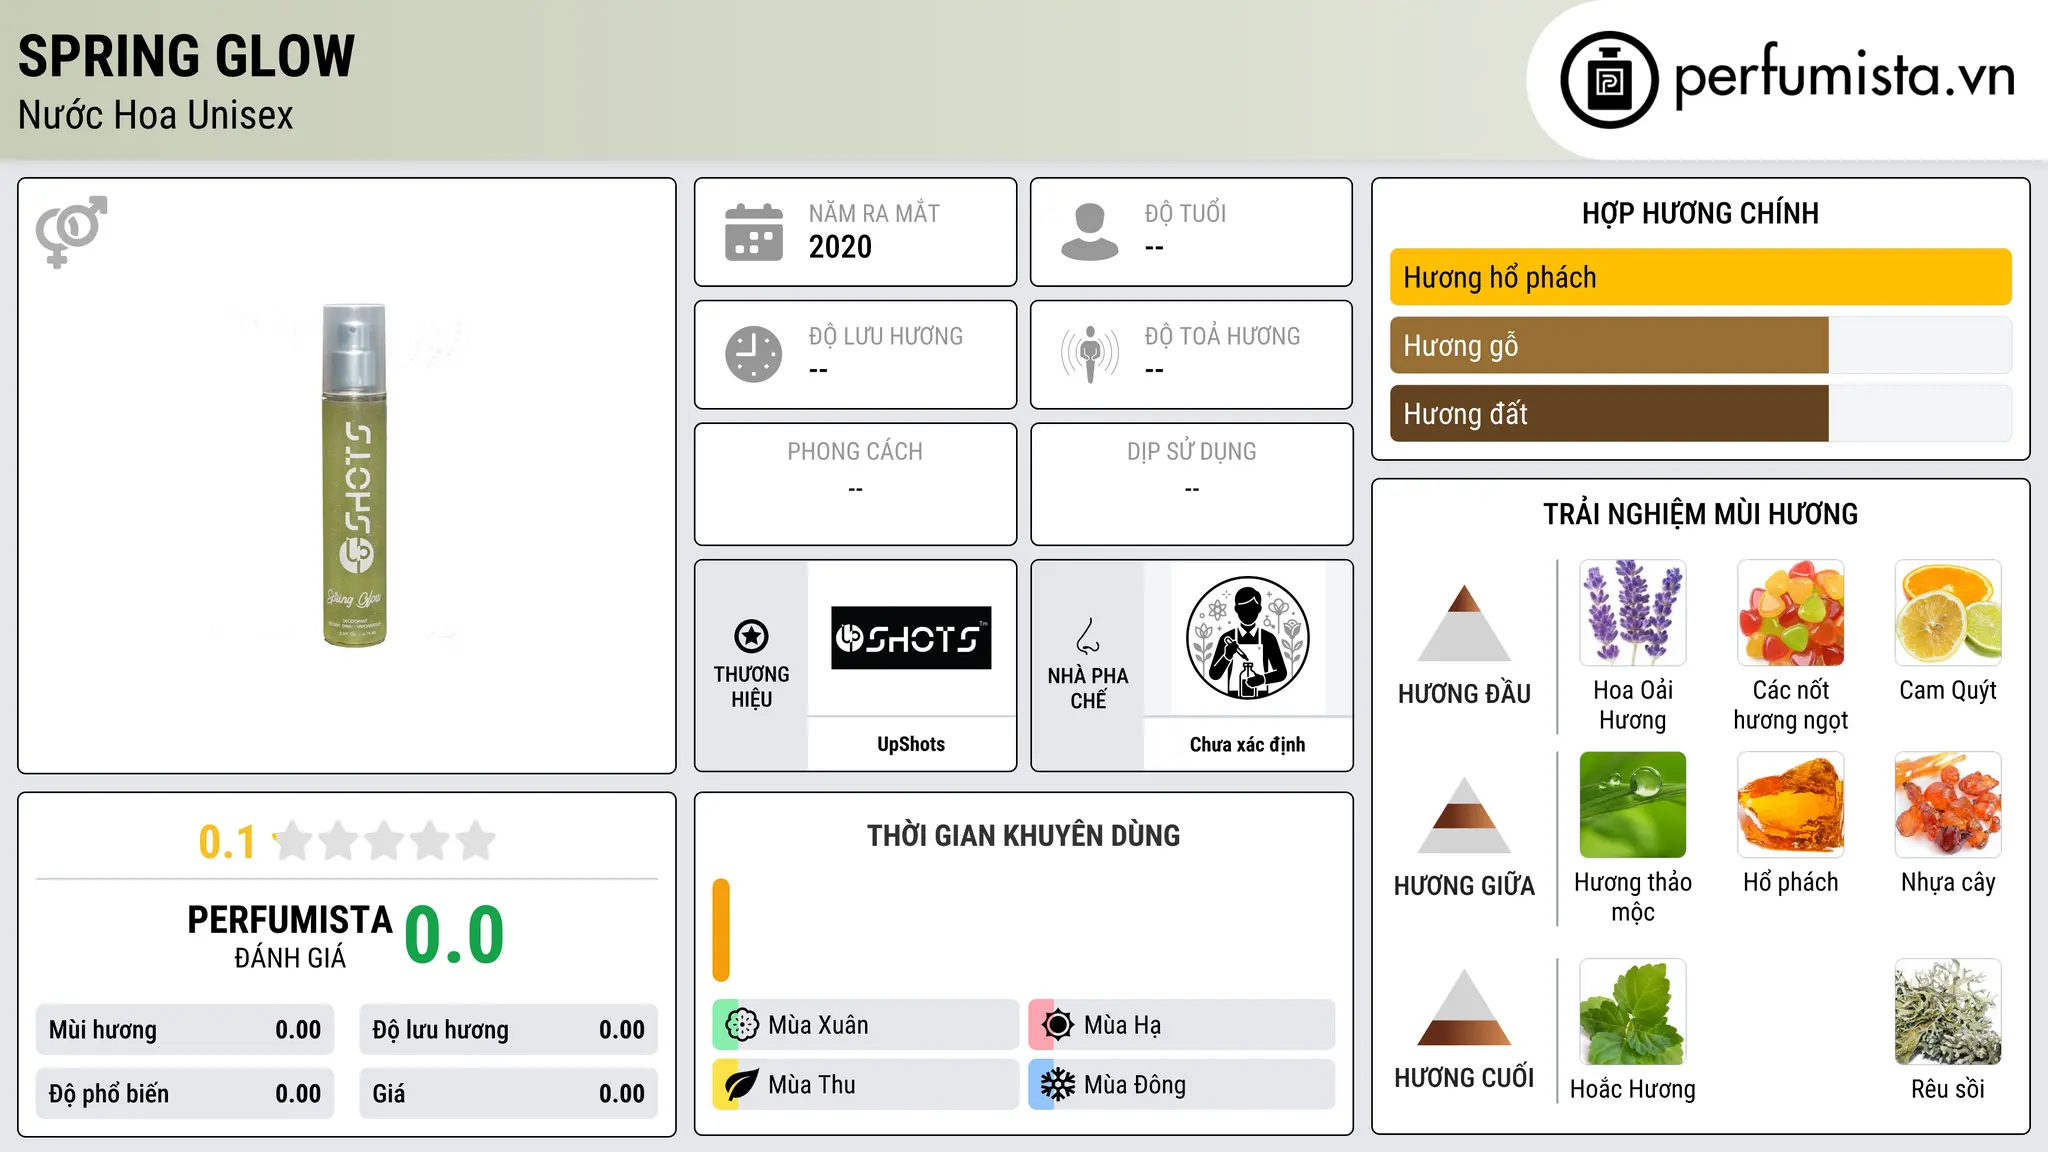Select the Hoa Oải Hương note image
Screen dimensions: 2048x1152
tap(1633, 613)
